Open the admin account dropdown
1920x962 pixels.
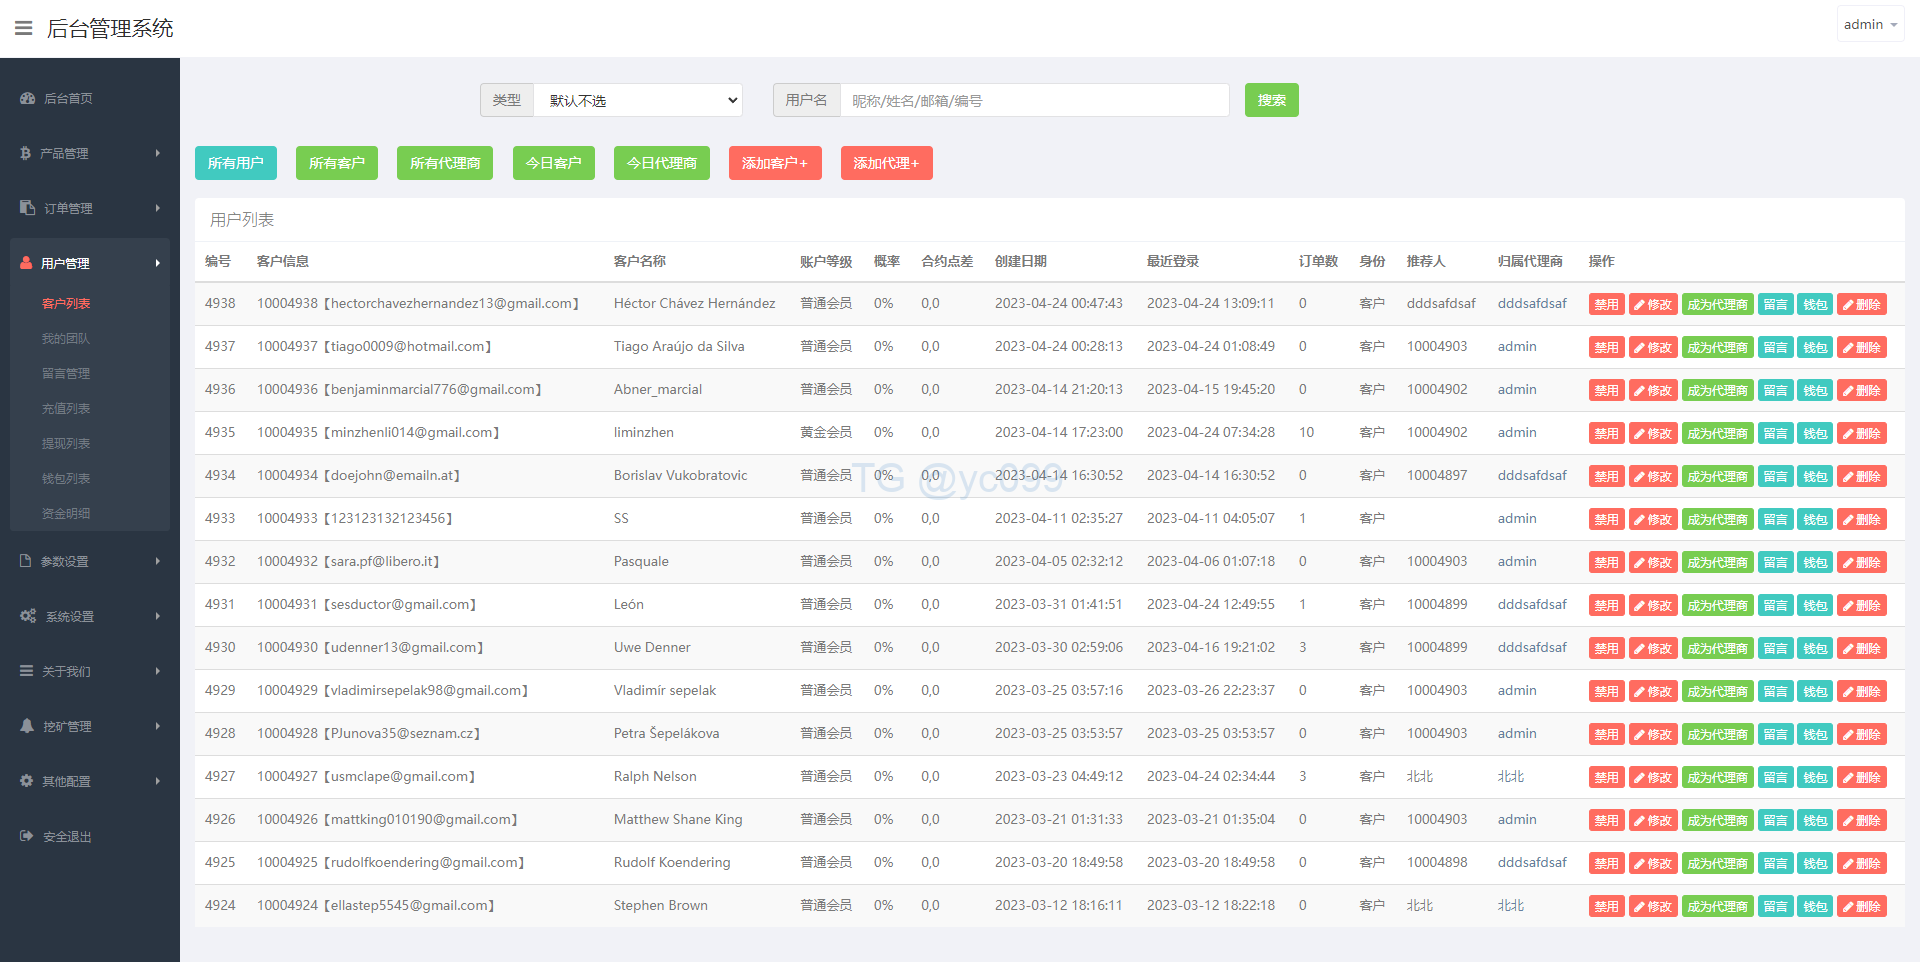pos(1869,24)
